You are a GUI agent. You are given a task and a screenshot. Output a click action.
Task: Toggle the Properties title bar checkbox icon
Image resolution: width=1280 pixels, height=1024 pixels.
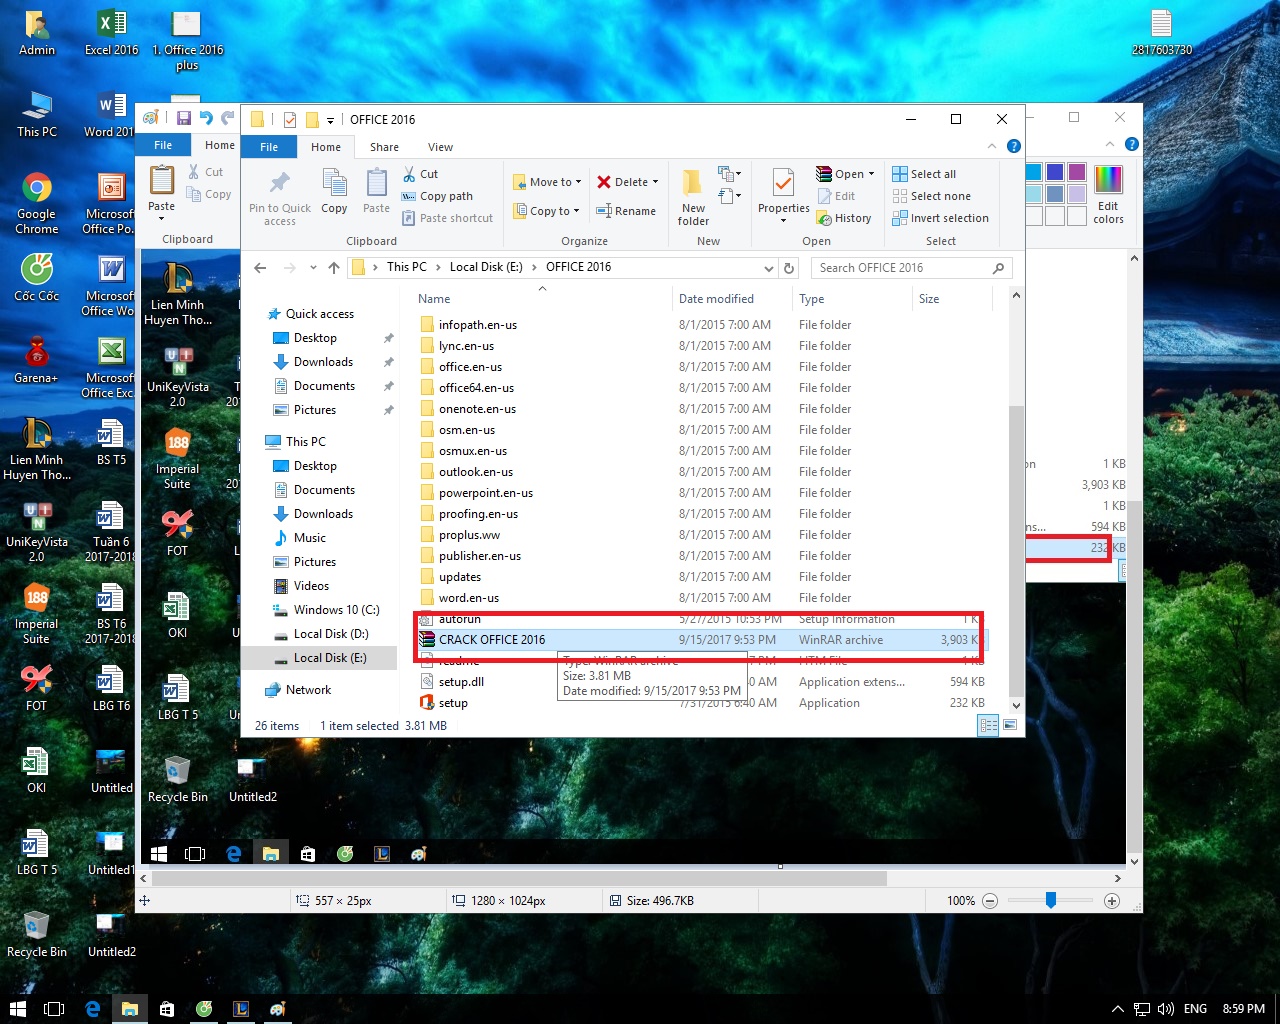(290, 119)
